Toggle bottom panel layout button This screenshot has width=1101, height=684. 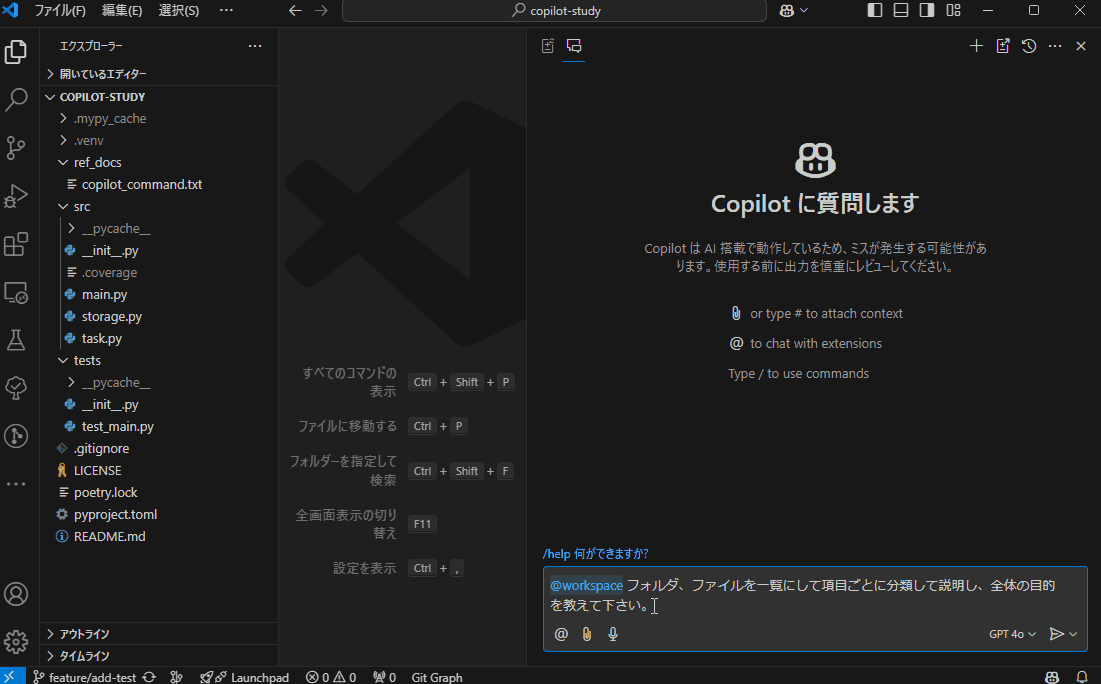(901, 11)
